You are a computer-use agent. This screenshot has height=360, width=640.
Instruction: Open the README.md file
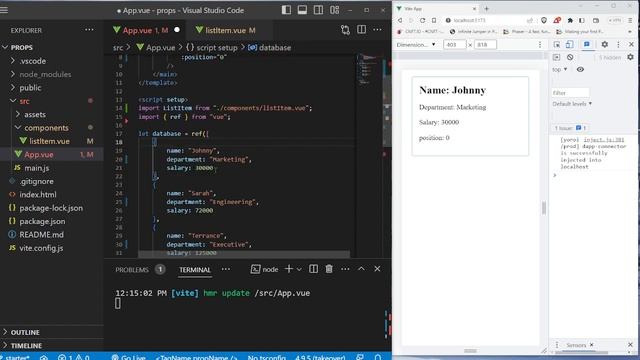tap(52, 235)
